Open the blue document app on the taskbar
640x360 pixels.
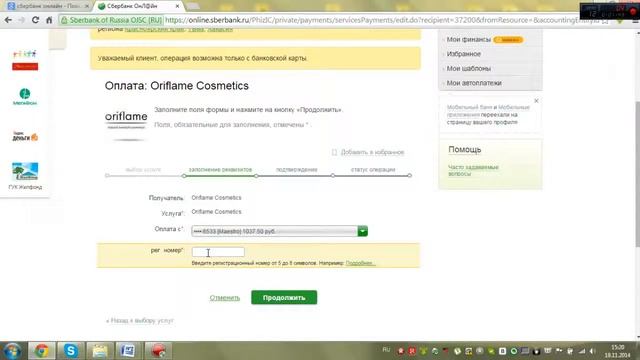pyautogui.click(x=129, y=351)
